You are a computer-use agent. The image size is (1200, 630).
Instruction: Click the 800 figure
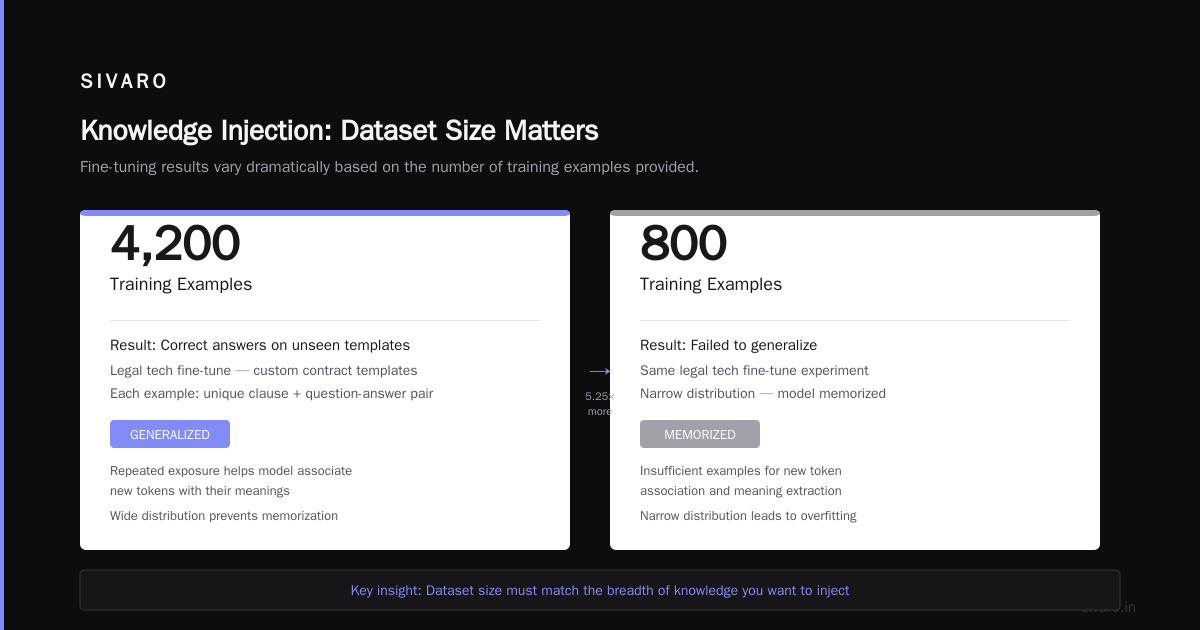(683, 243)
